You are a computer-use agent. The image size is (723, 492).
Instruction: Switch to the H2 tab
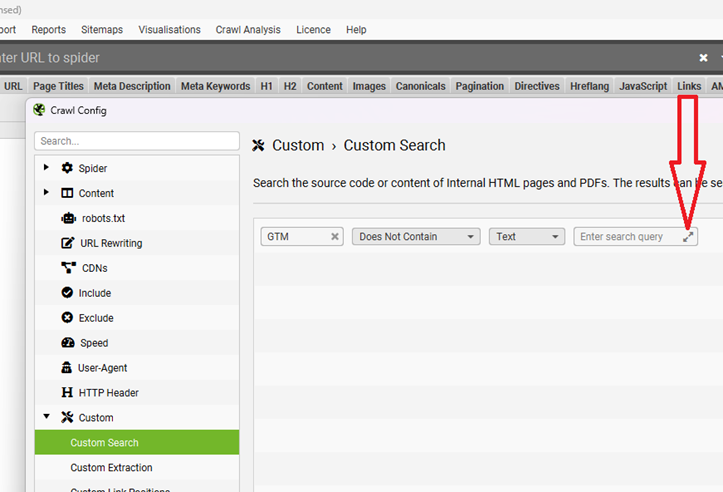click(x=290, y=86)
